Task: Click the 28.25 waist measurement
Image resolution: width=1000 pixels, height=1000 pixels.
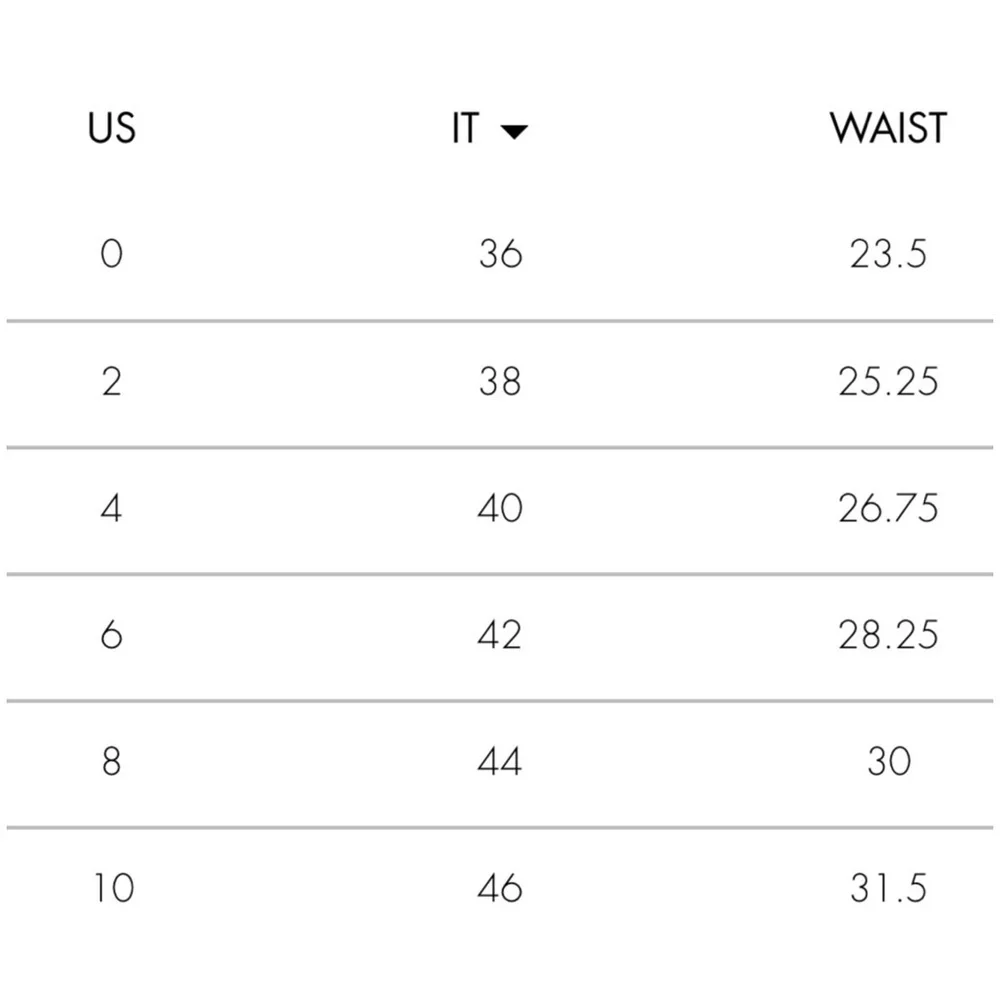Action: (x=889, y=635)
